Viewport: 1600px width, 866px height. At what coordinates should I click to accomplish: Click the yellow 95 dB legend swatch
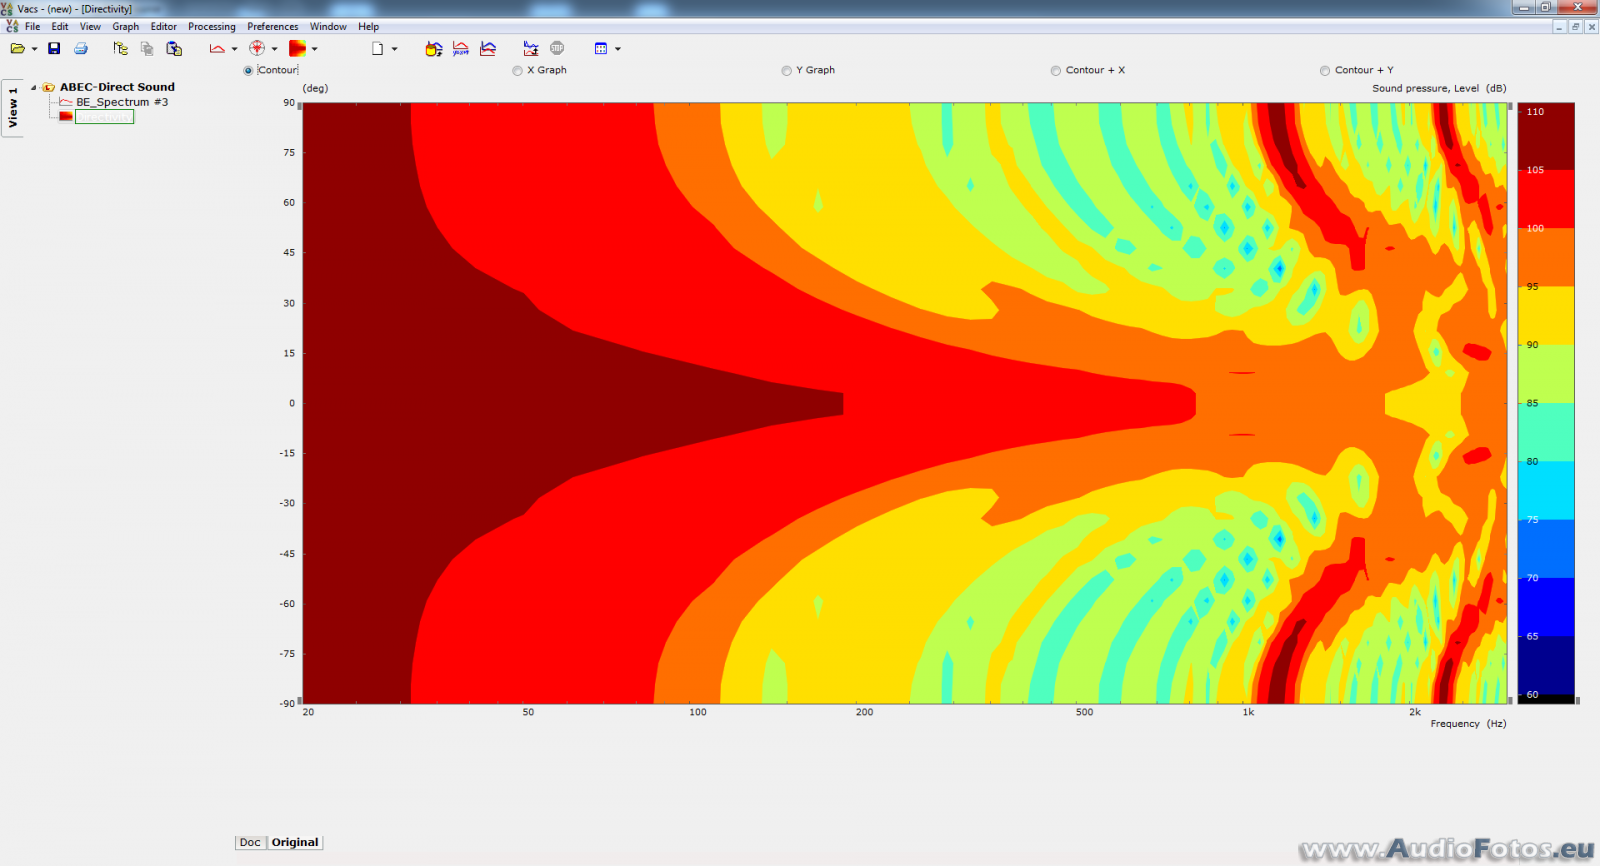point(1546,315)
